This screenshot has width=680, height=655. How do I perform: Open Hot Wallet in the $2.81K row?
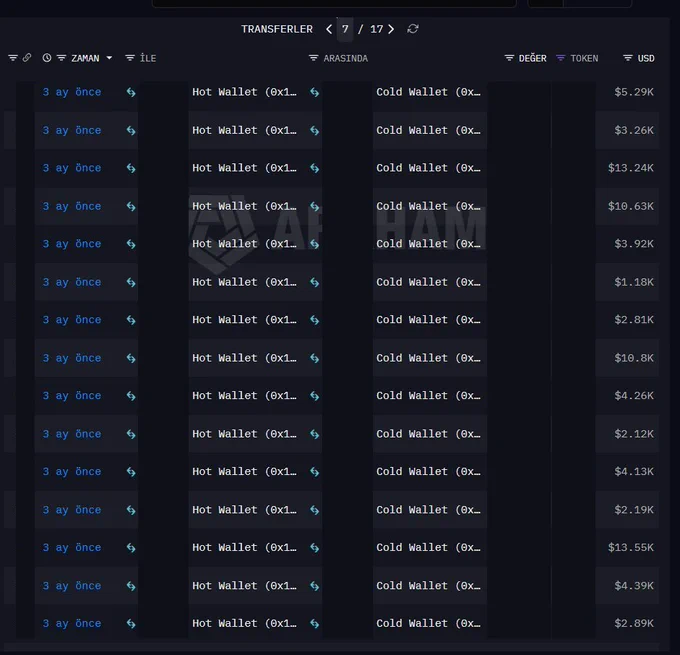click(x=245, y=320)
